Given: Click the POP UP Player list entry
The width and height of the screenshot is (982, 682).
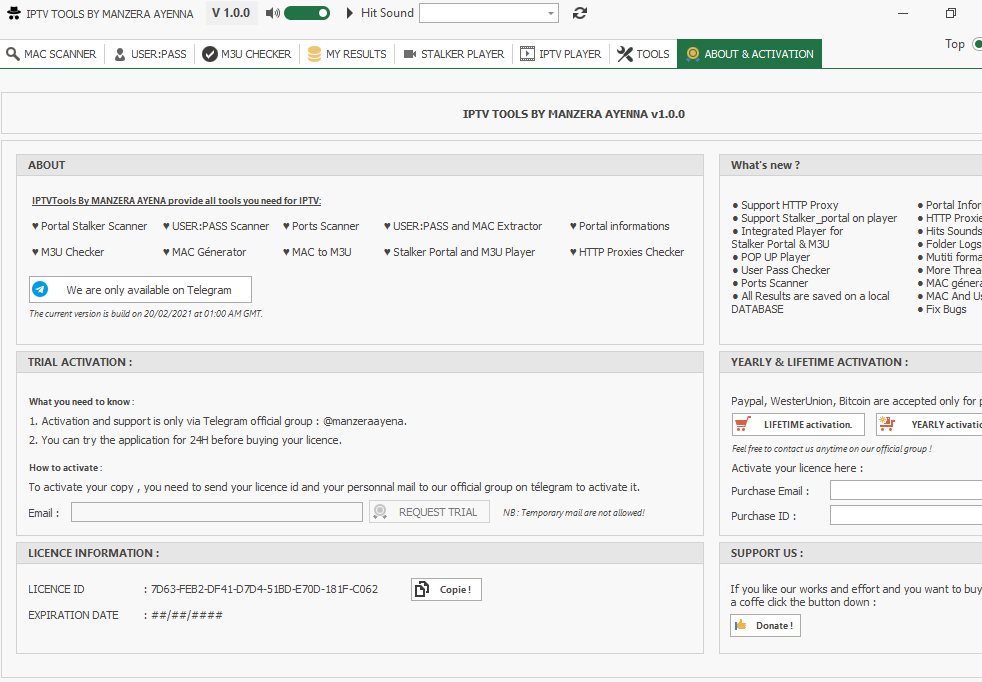Looking at the screenshot, I should click(771, 257).
